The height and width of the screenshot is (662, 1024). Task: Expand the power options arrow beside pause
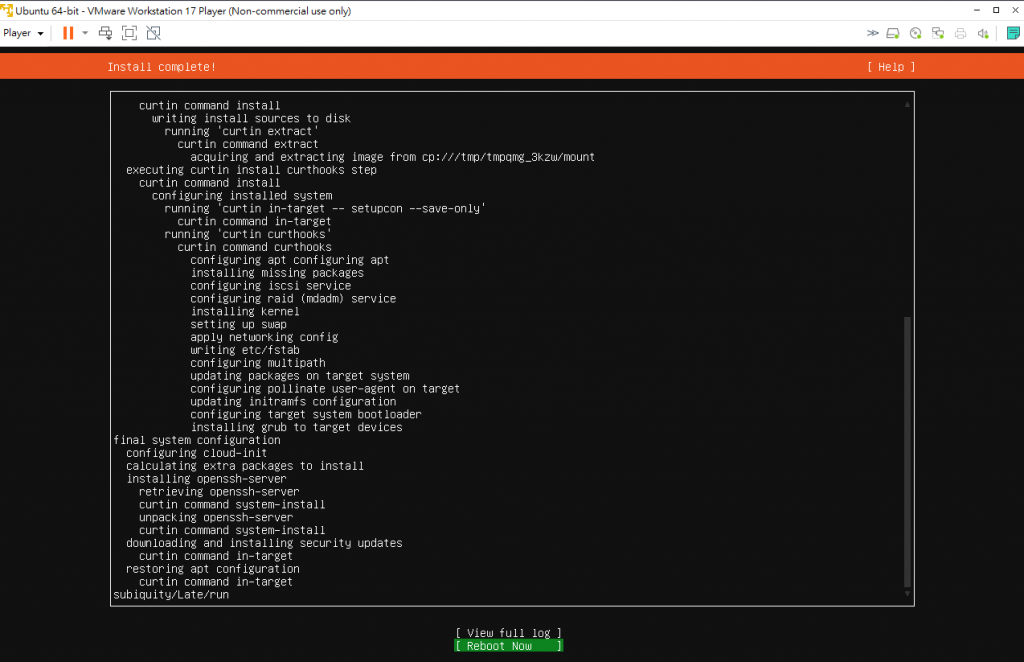click(x=85, y=33)
